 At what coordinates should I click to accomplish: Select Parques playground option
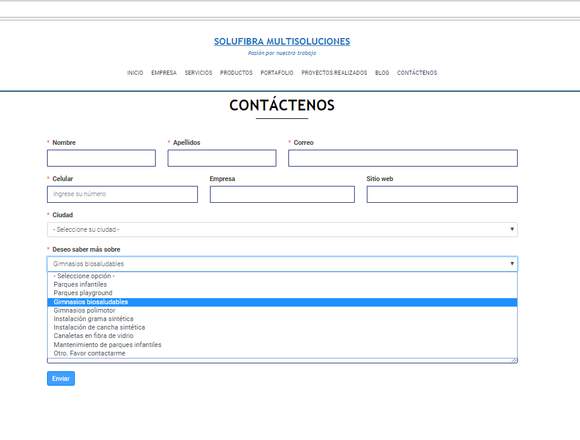(282, 293)
